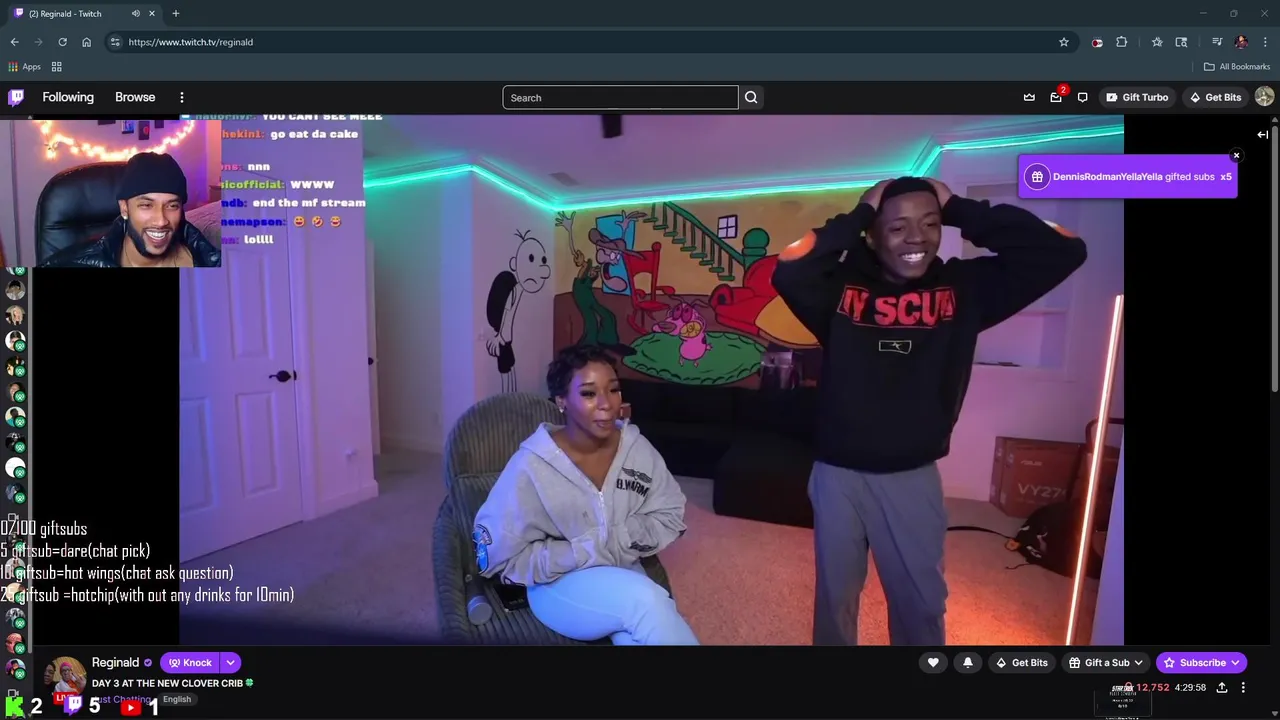Open the Browse page
This screenshot has height=720, width=1280.
click(135, 97)
